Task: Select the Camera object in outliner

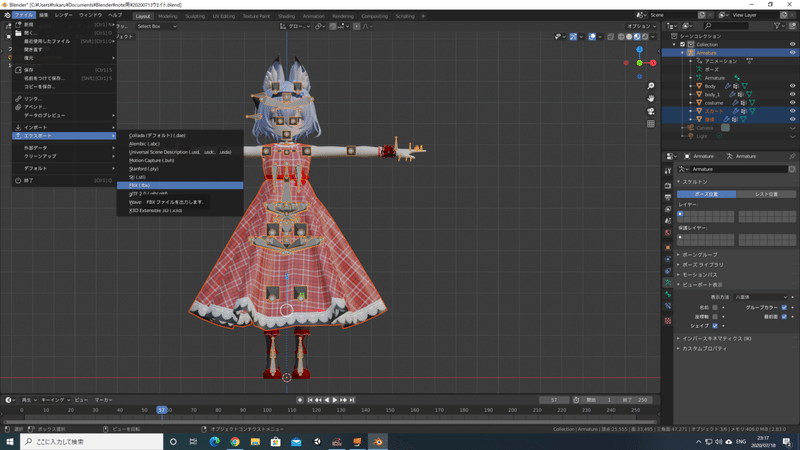Action: 705,128
